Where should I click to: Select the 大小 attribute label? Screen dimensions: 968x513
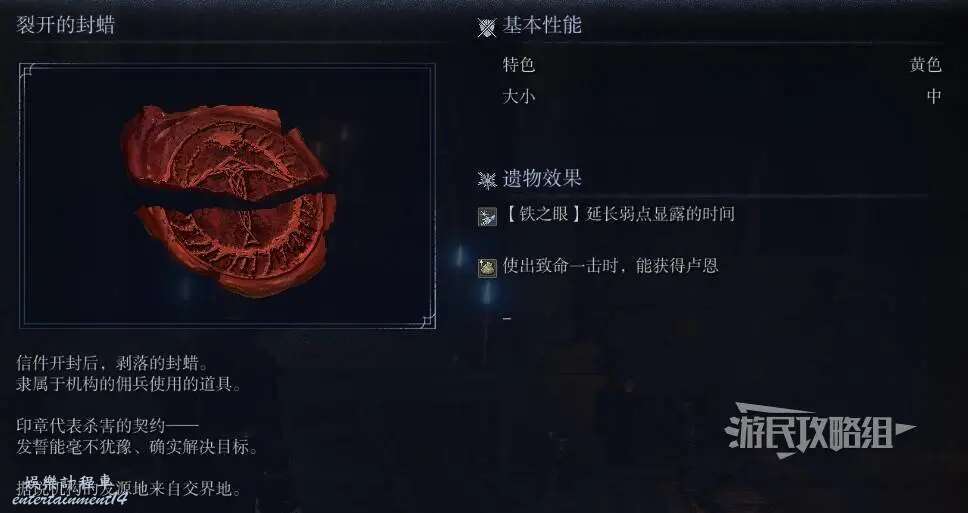point(519,96)
